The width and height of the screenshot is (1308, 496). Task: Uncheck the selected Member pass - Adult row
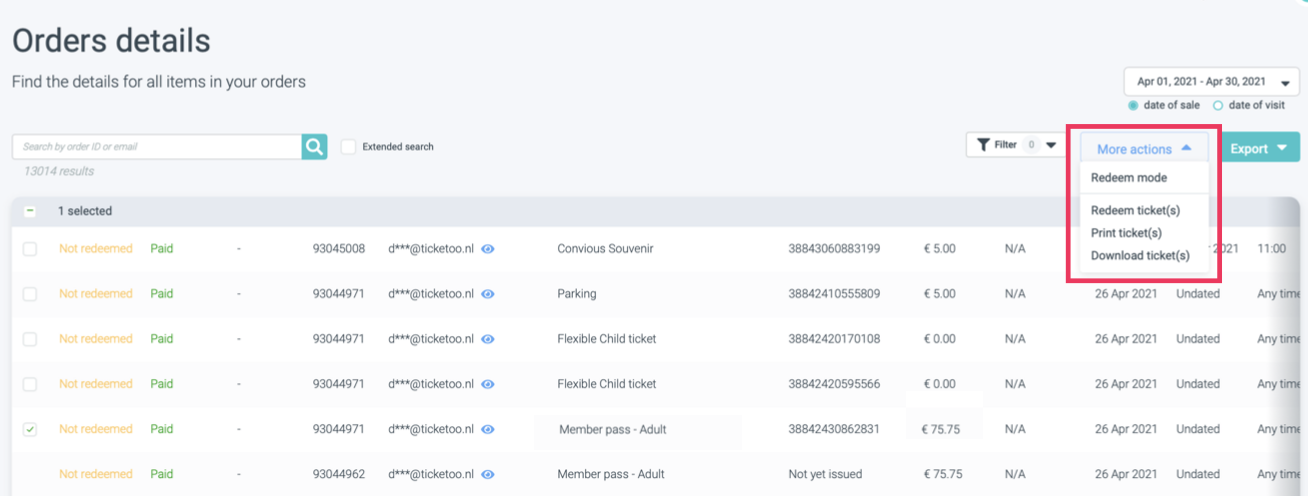click(30, 429)
